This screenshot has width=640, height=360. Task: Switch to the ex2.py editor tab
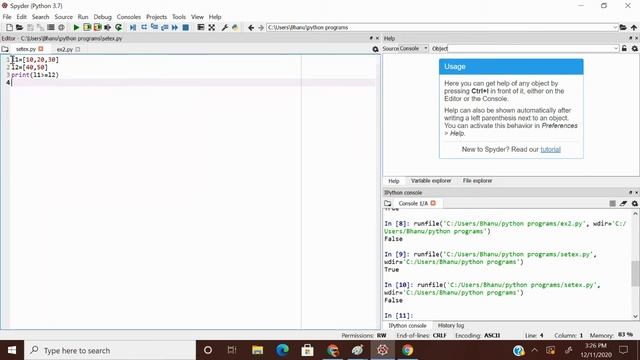(65, 49)
